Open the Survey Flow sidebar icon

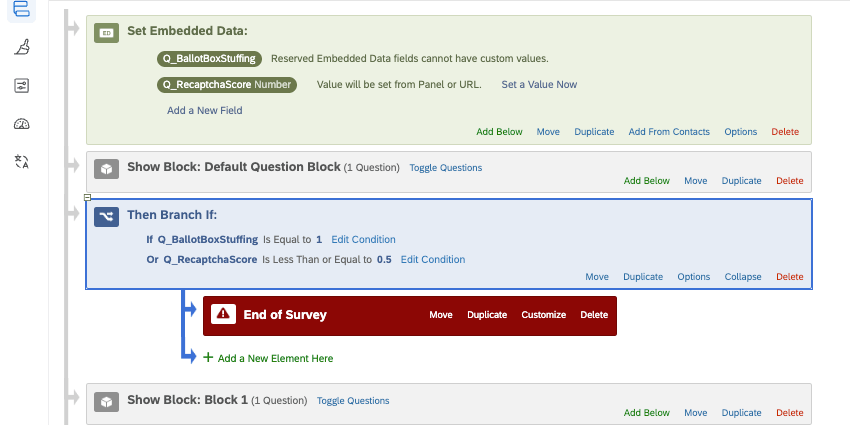coord(22,9)
